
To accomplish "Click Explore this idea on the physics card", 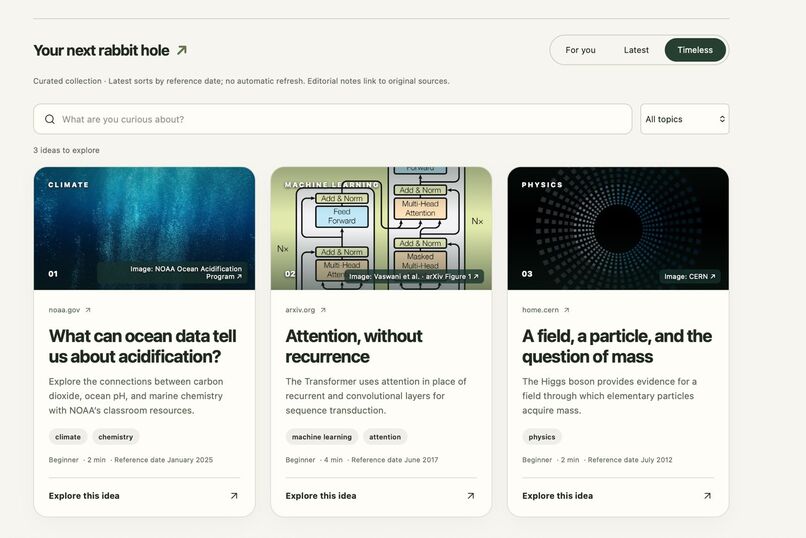I will click(x=557, y=496).
